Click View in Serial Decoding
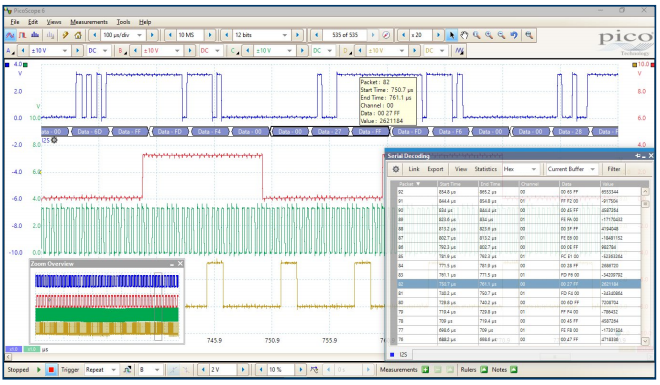 (x=461, y=169)
